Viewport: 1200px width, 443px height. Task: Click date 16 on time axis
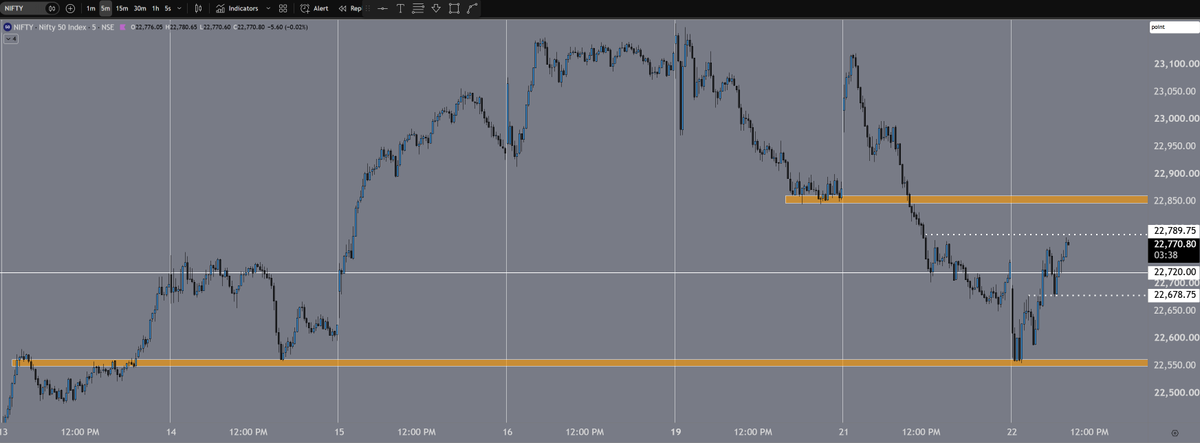(x=508, y=433)
